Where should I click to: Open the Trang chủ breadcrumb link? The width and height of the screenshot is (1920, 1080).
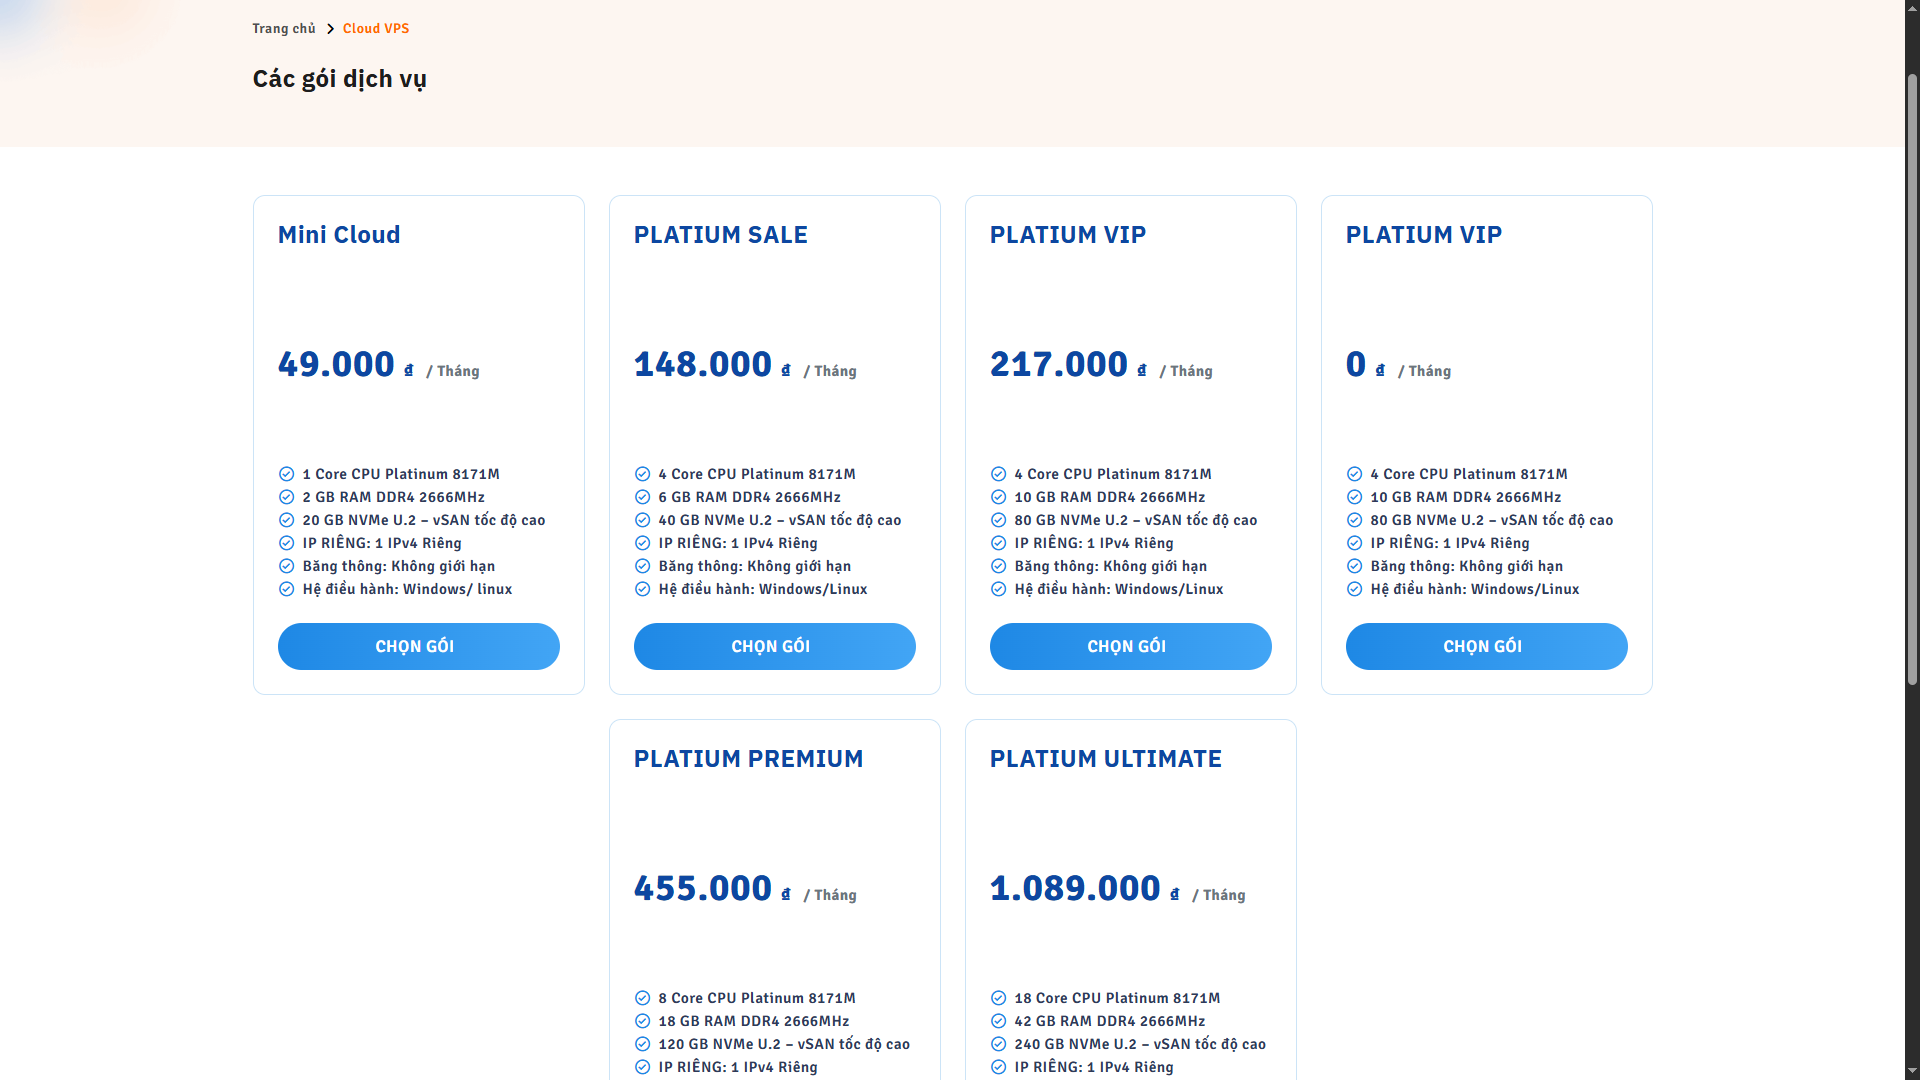pos(283,28)
